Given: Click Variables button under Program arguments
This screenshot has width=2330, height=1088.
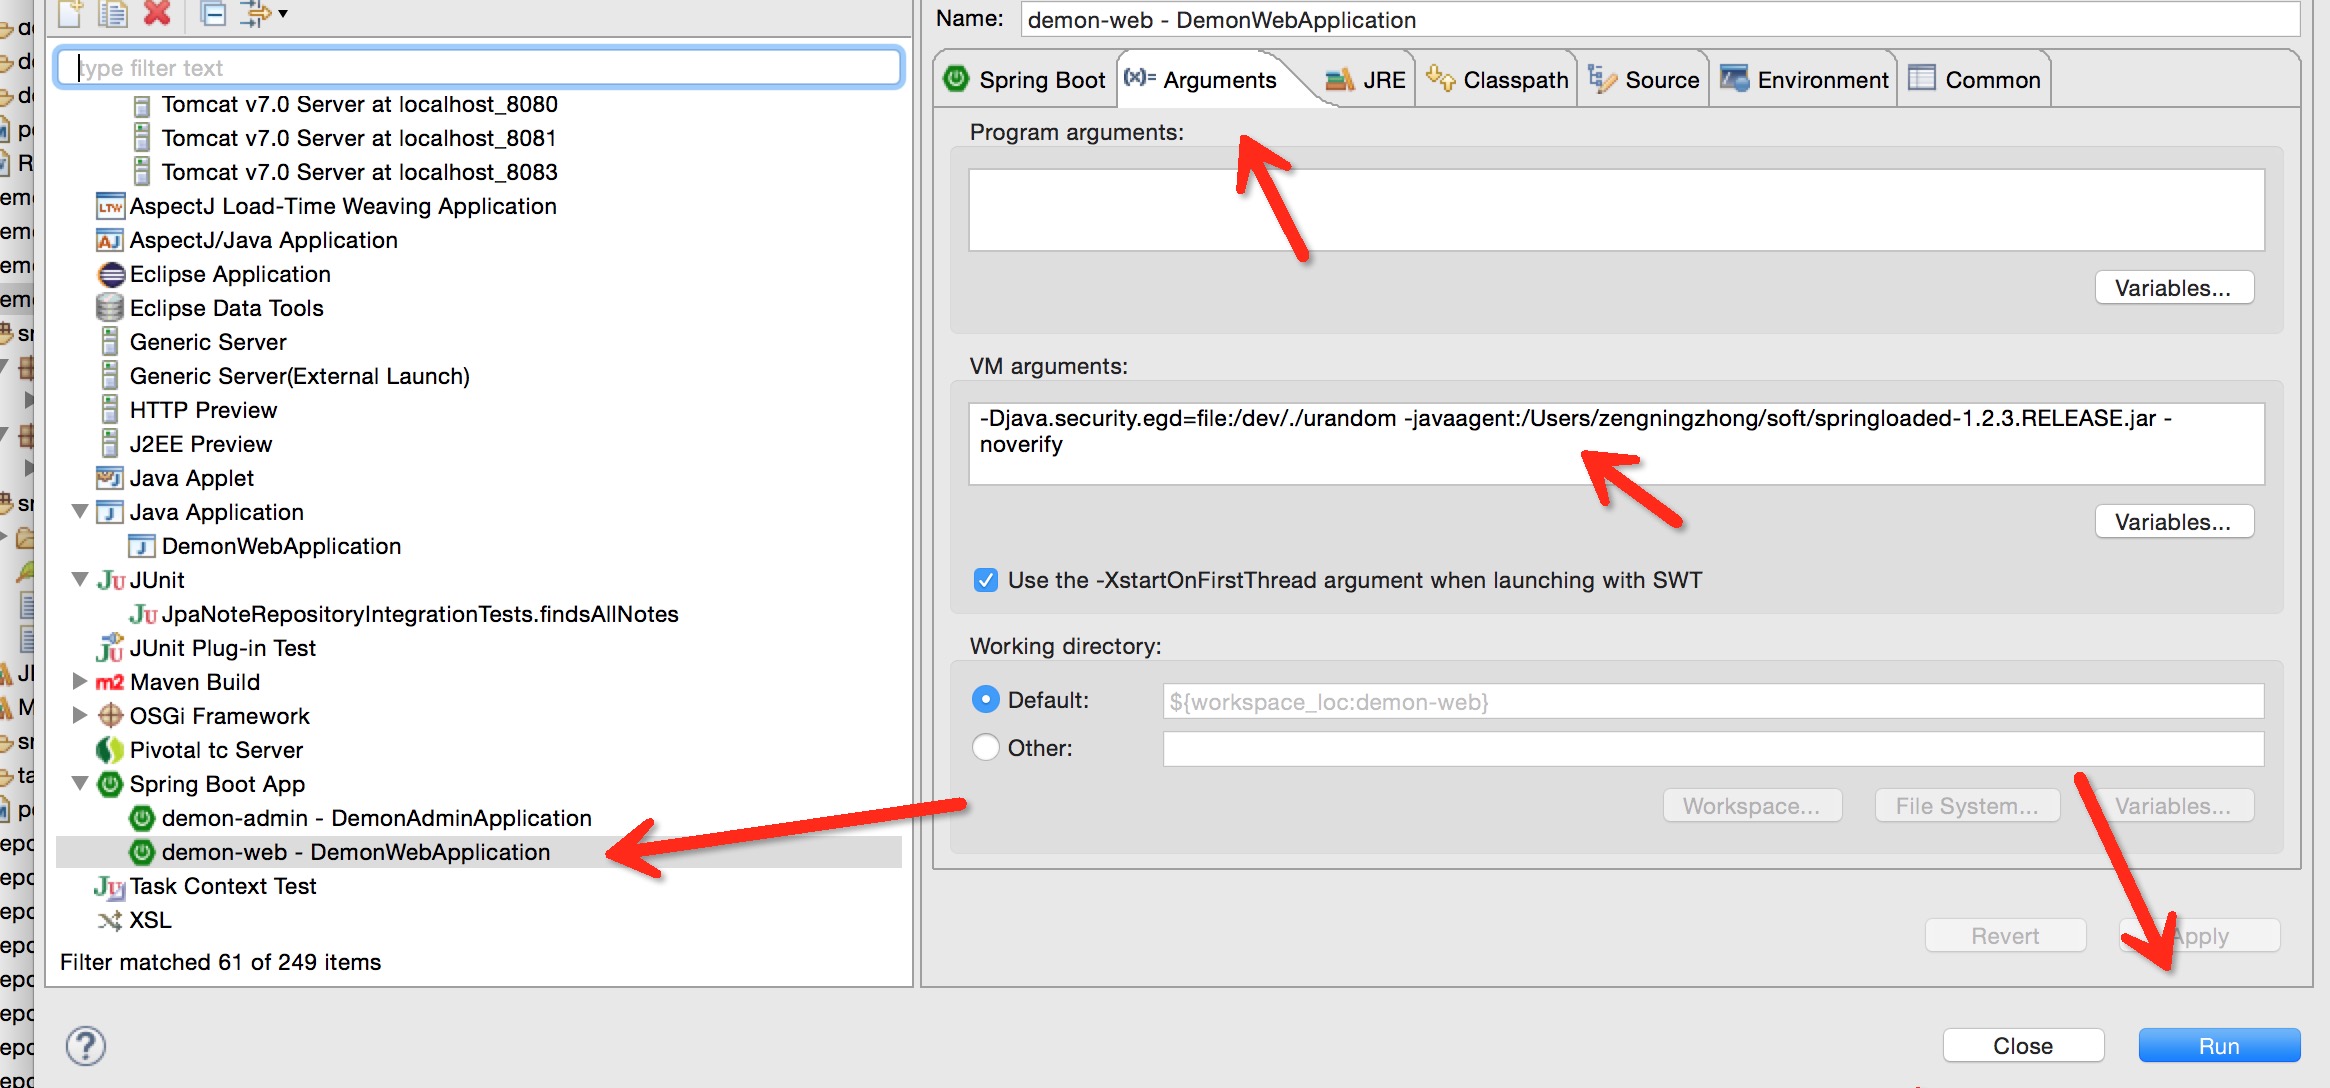Looking at the screenshot, I should 2174,288.
